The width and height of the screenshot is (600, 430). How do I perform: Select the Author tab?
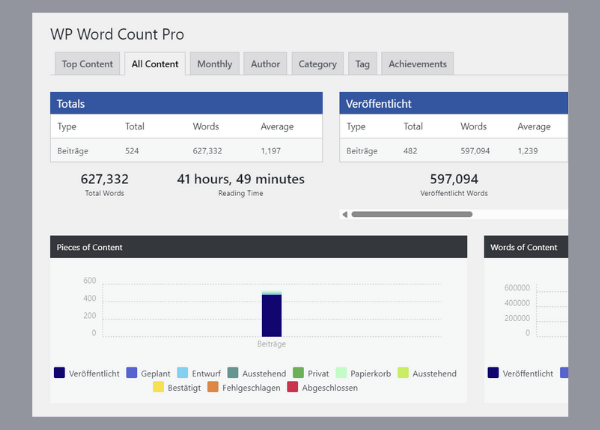click(265, 64)
